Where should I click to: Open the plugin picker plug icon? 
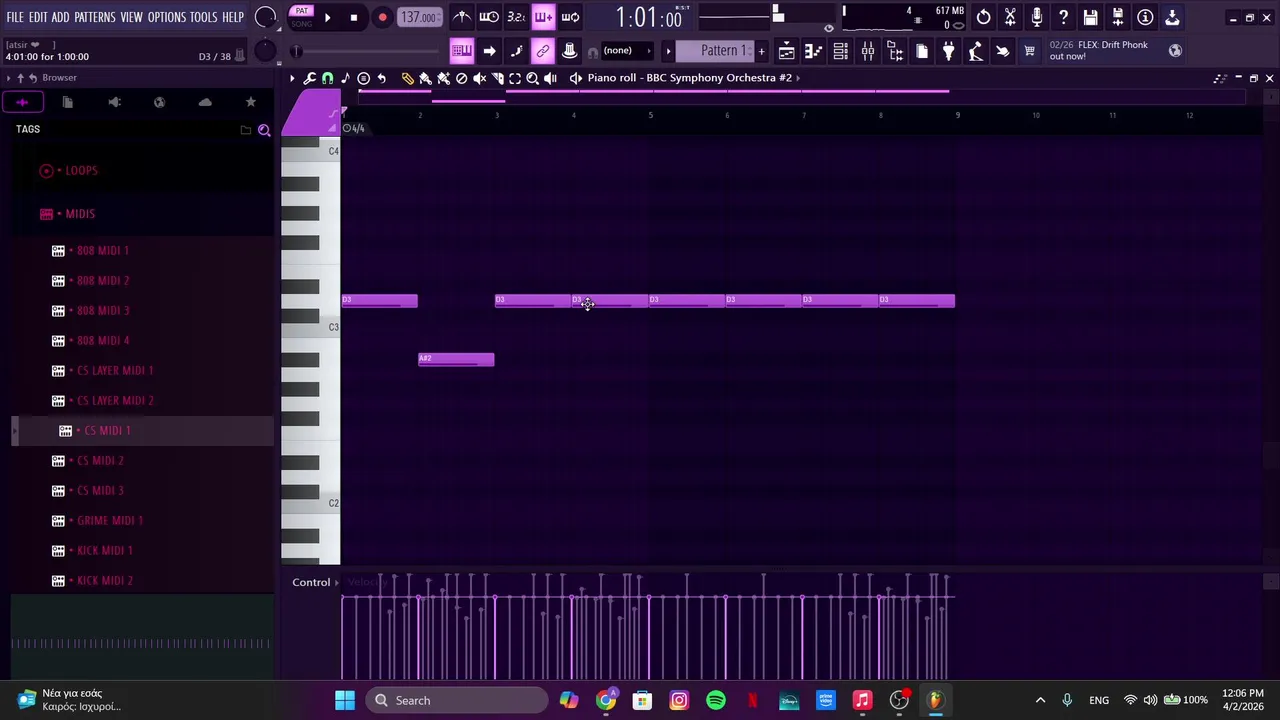948,51
